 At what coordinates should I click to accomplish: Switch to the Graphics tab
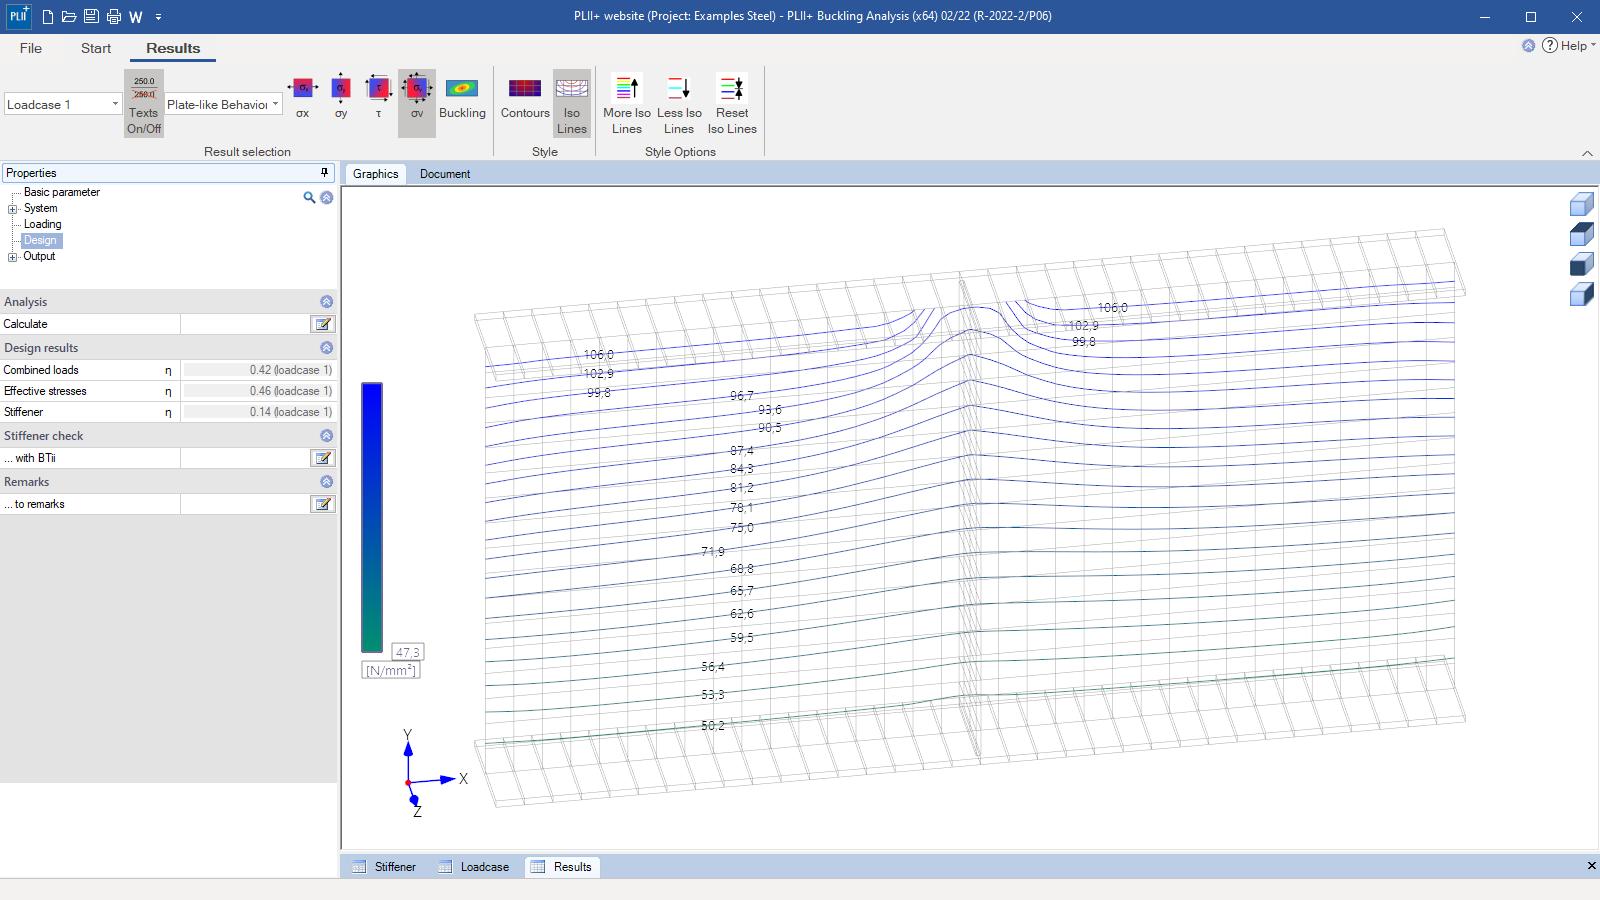click(376, 174)
